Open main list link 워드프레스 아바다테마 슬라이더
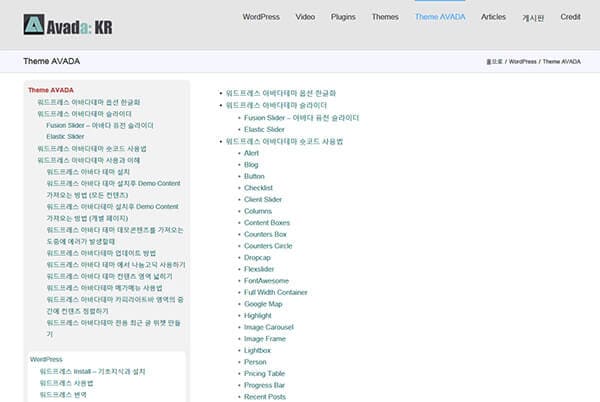The image size is (600, 402). (276, 105)
